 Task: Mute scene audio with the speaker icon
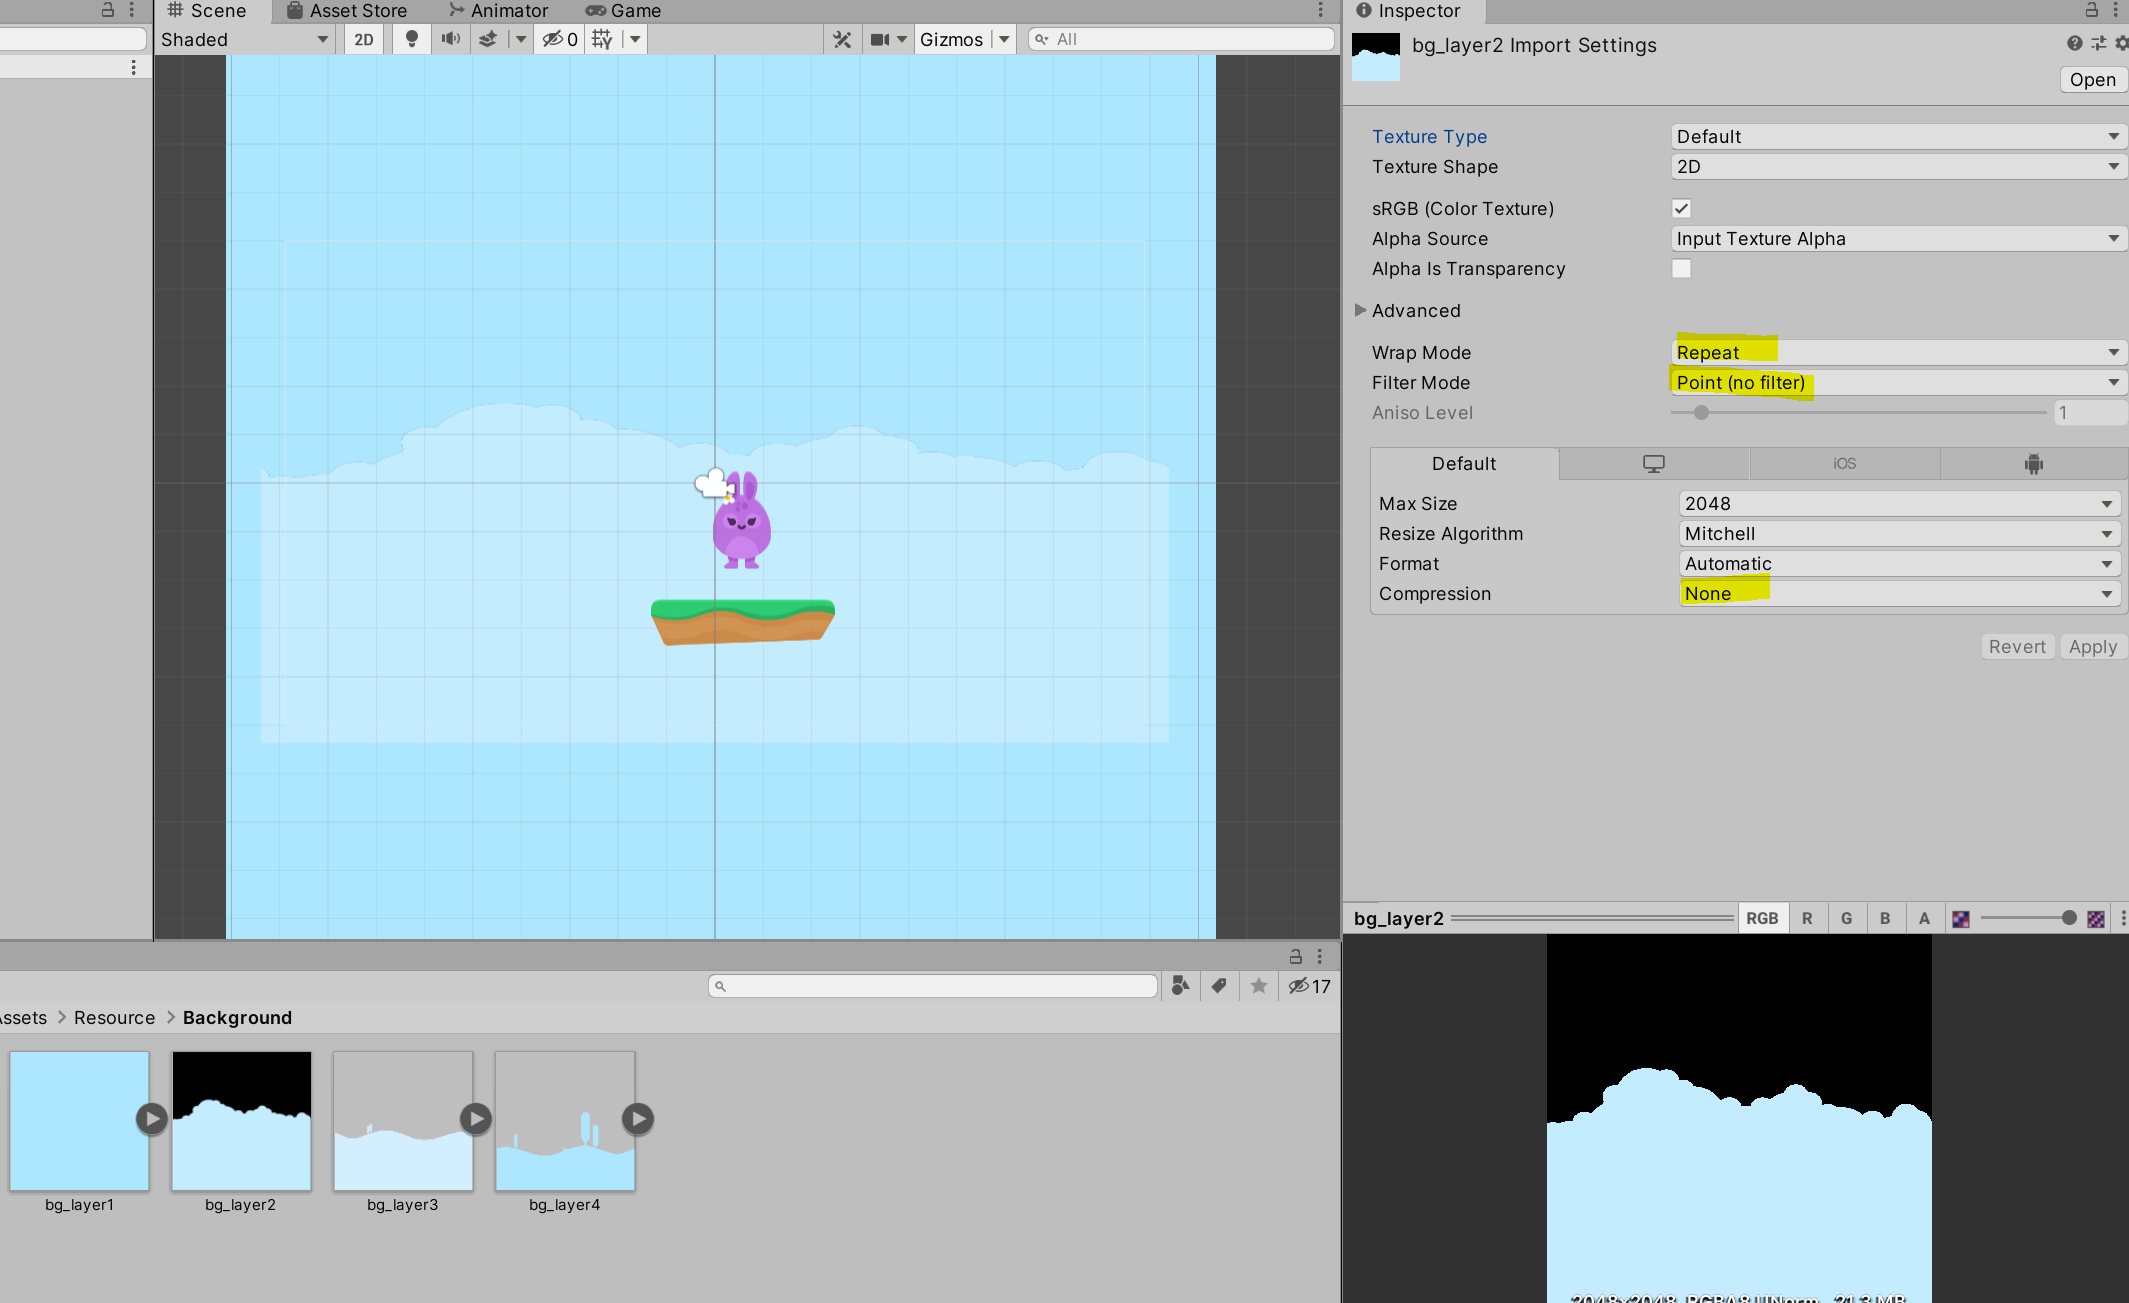coord(451,39)
